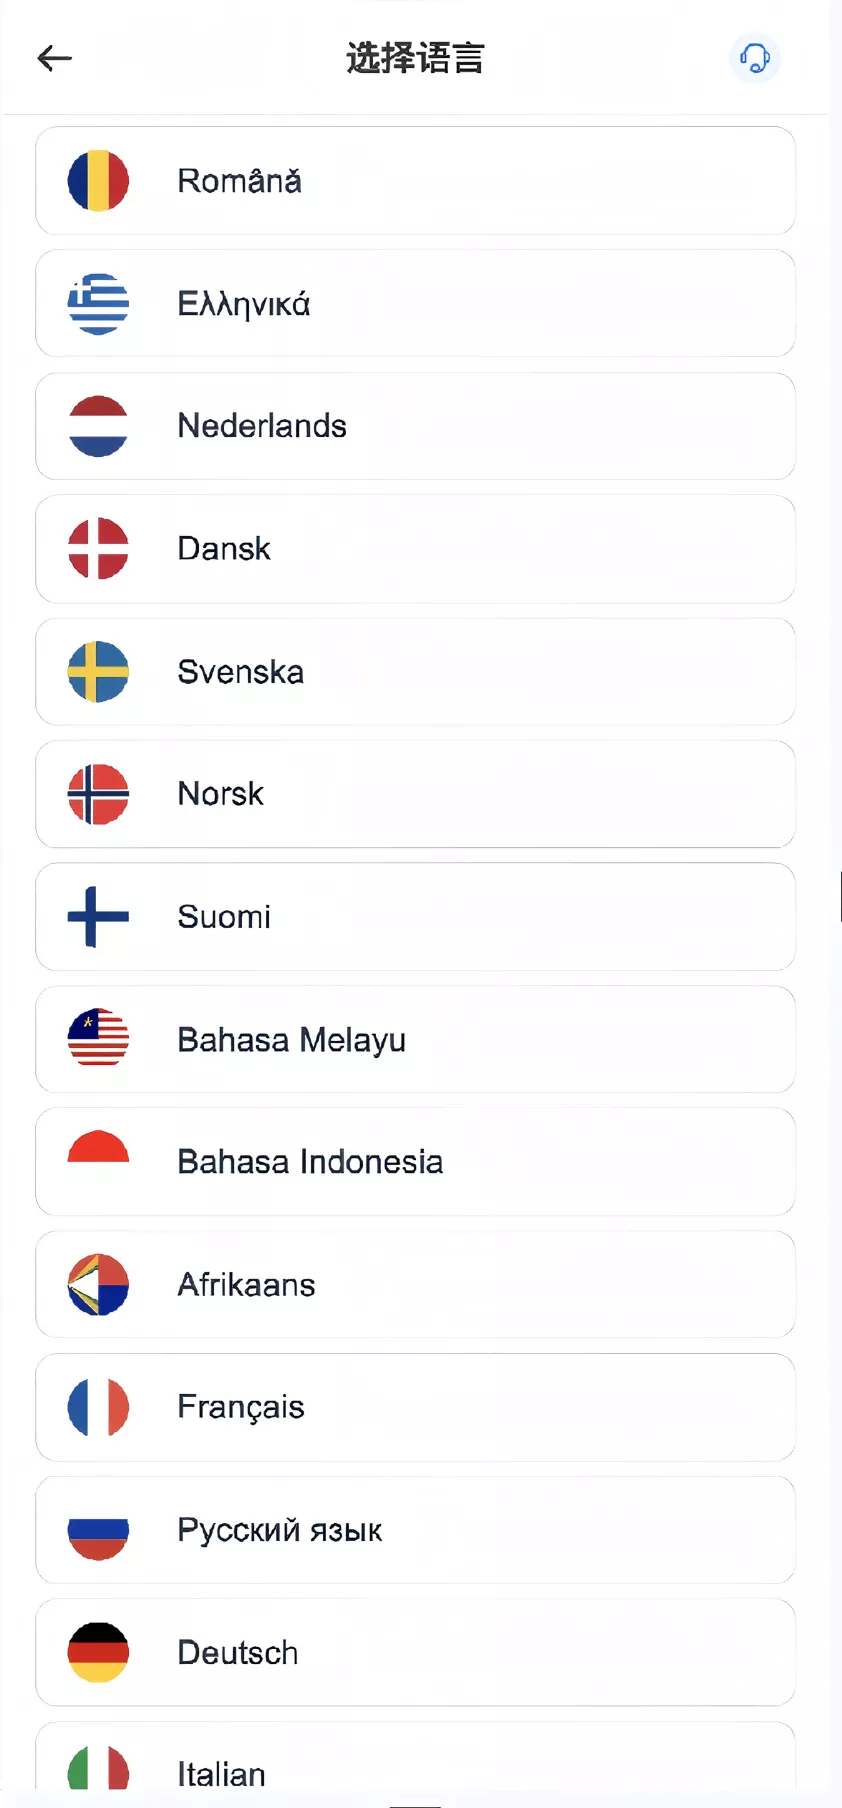Select Bahasa Indonesia language
This screenshot has width=842, height=1808.
click(x=415, y=1162)
